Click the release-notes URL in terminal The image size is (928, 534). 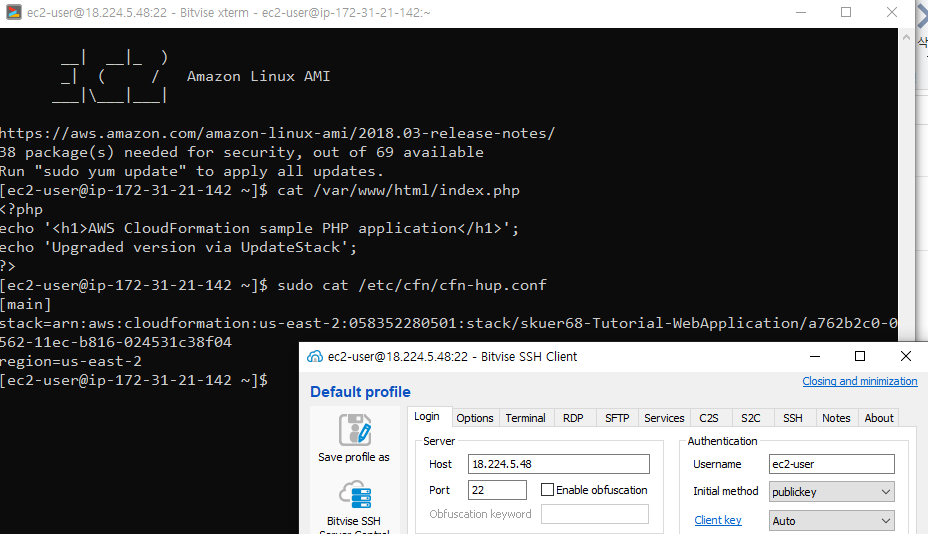tap(278, 133)
